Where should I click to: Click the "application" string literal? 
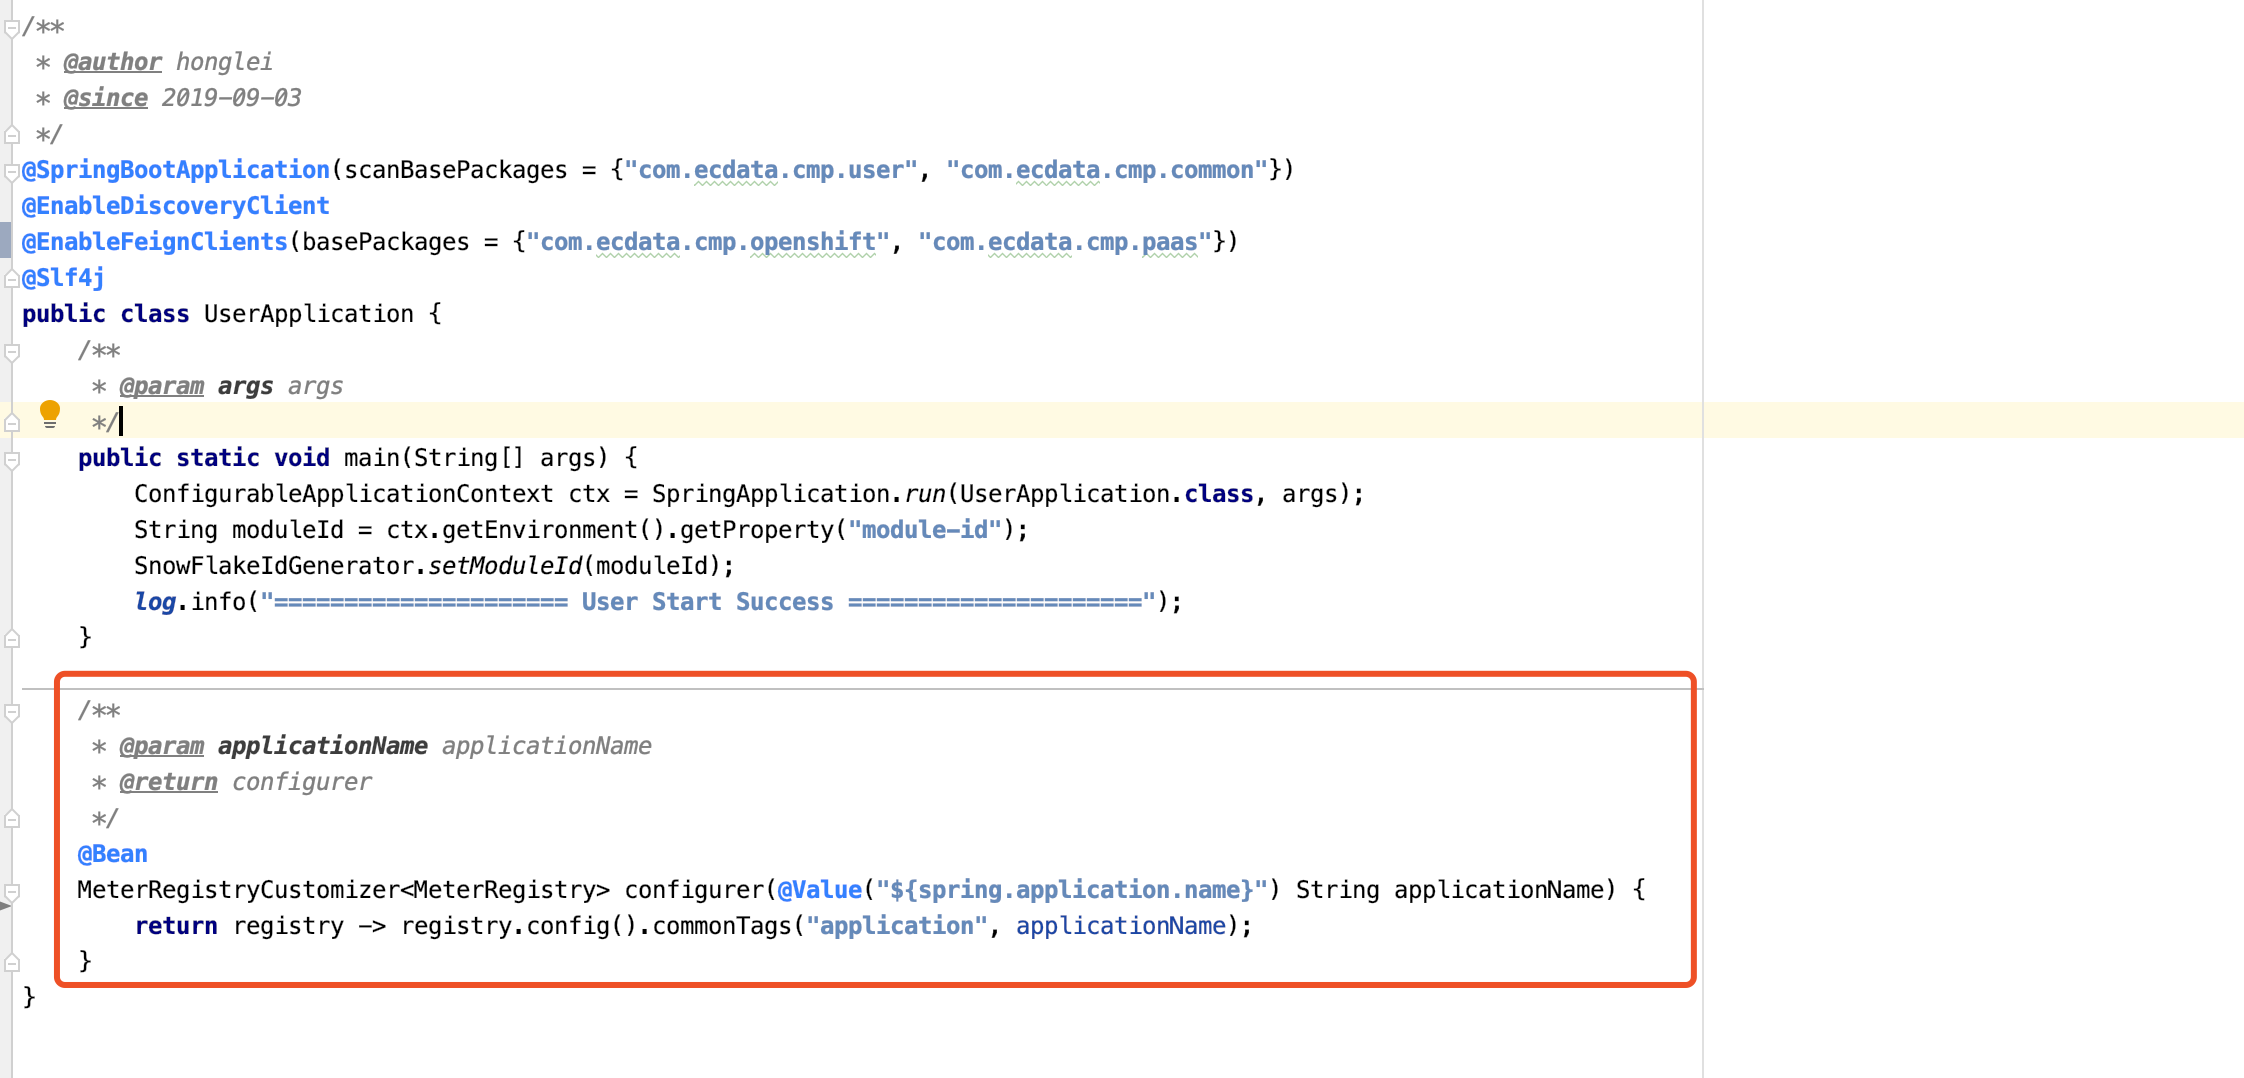coord(897,926)
